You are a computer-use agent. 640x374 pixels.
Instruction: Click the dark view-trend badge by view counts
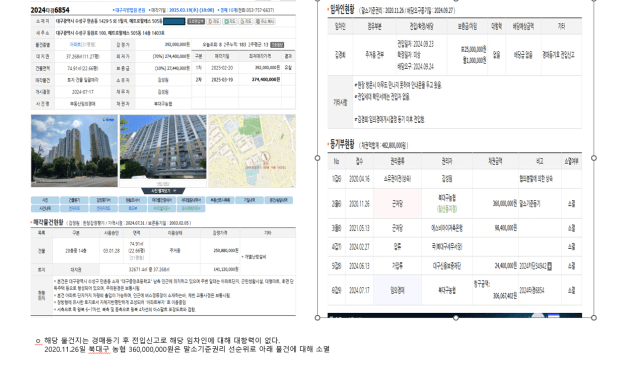coord(277,45)
